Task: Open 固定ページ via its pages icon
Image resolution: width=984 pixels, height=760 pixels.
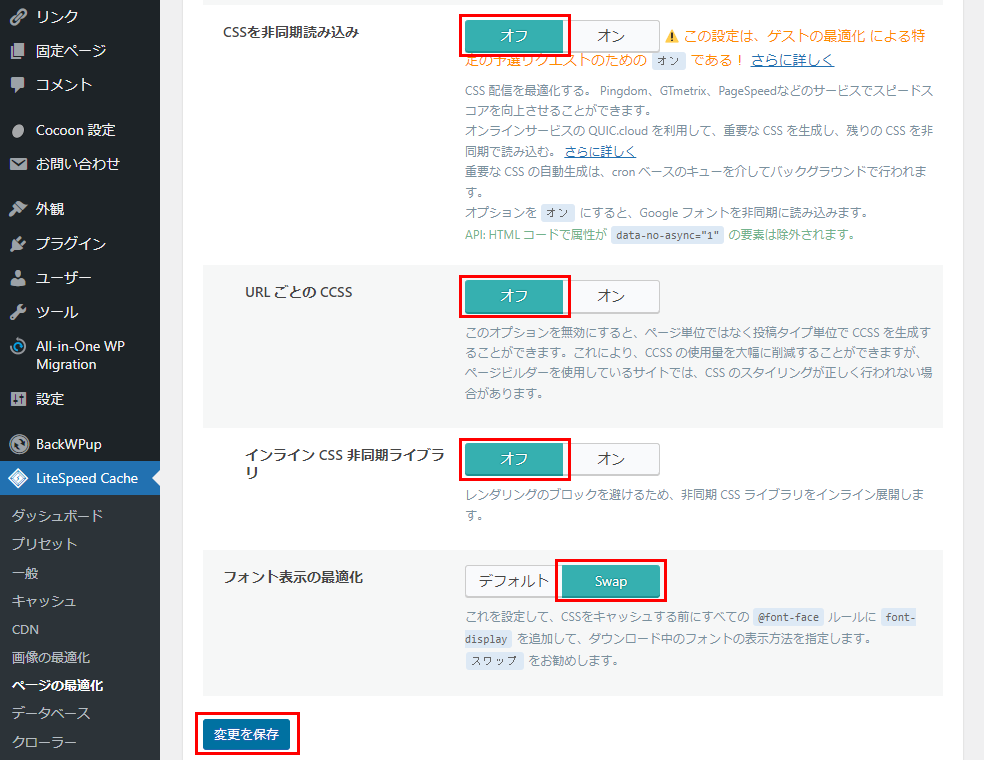Action: point(18,50)
